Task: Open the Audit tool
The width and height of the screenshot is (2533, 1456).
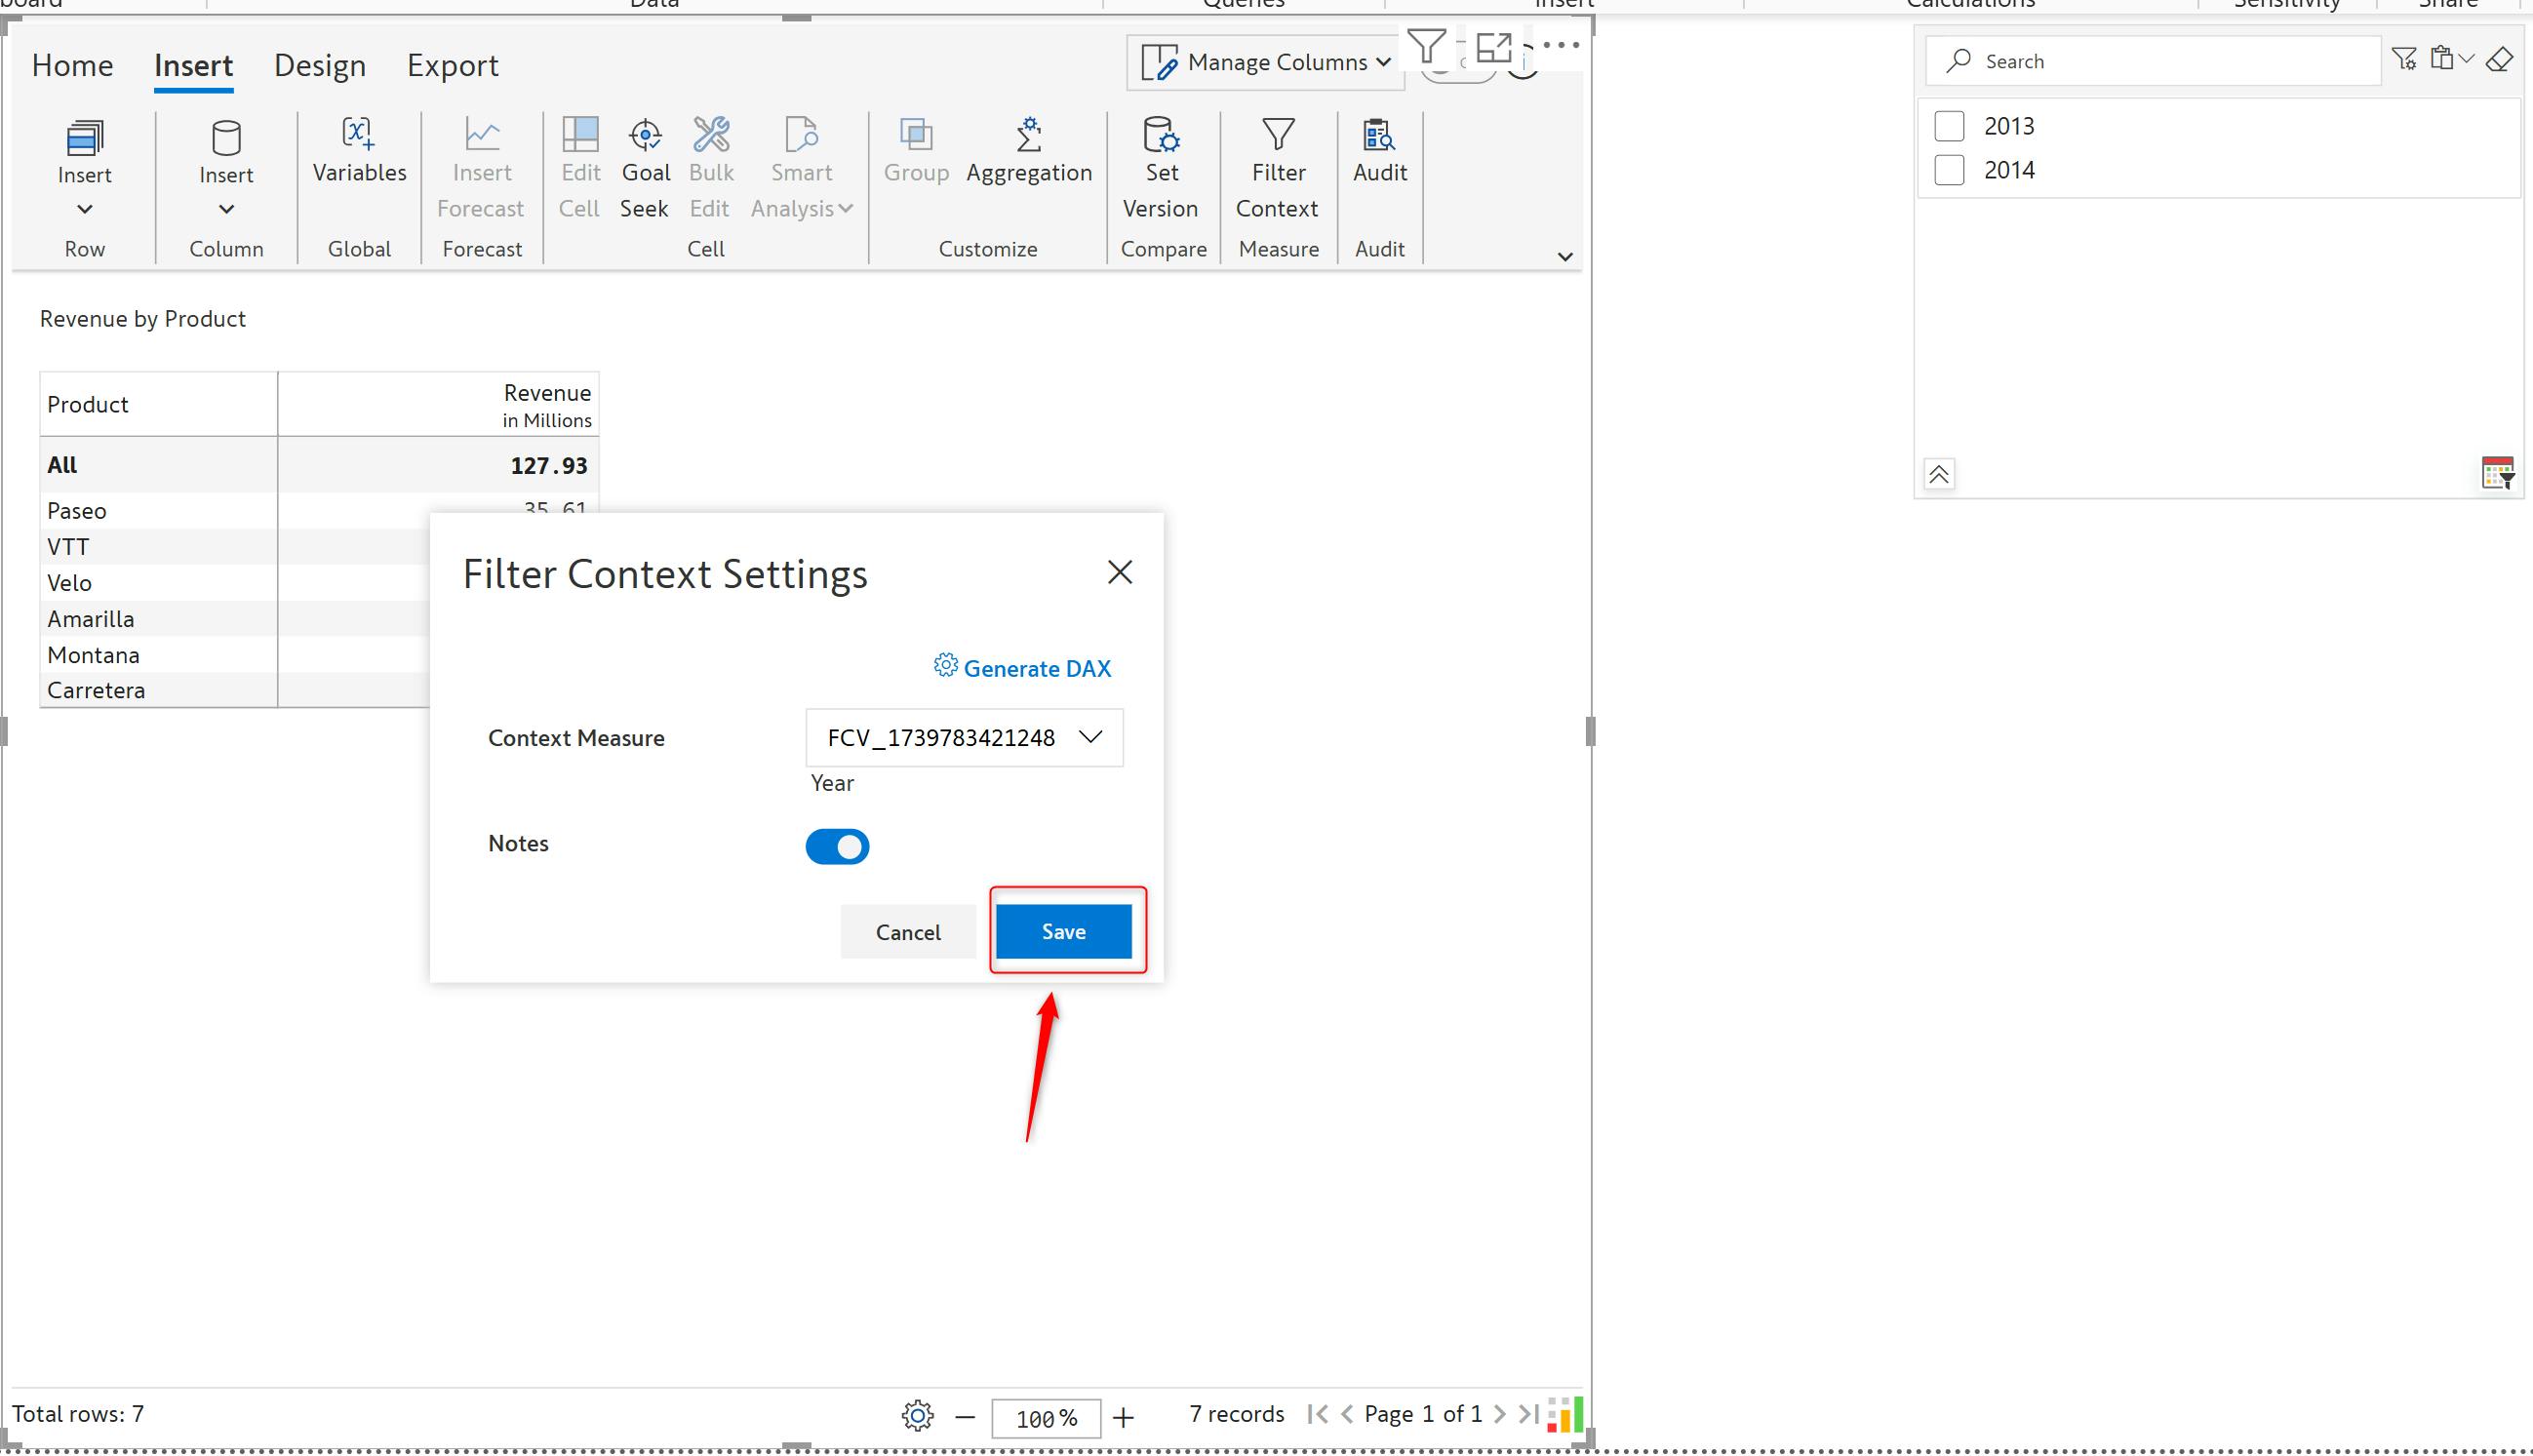Action: [x=1379, y=135]
